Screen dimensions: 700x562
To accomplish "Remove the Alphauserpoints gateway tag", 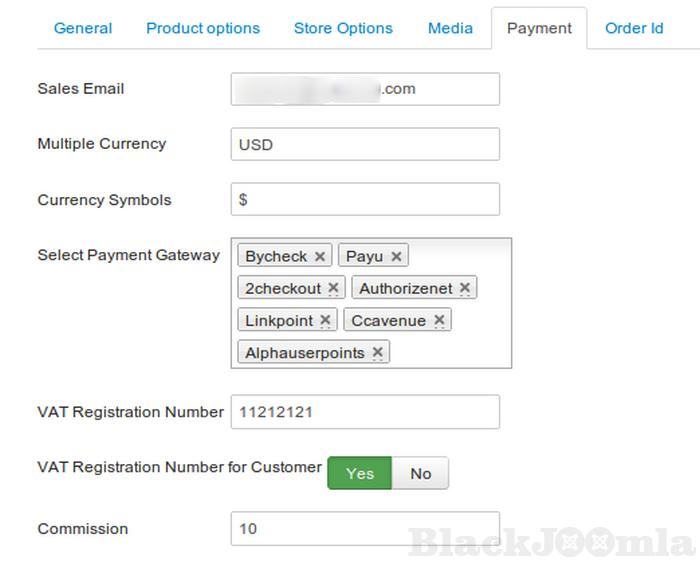I will [377, 353].
